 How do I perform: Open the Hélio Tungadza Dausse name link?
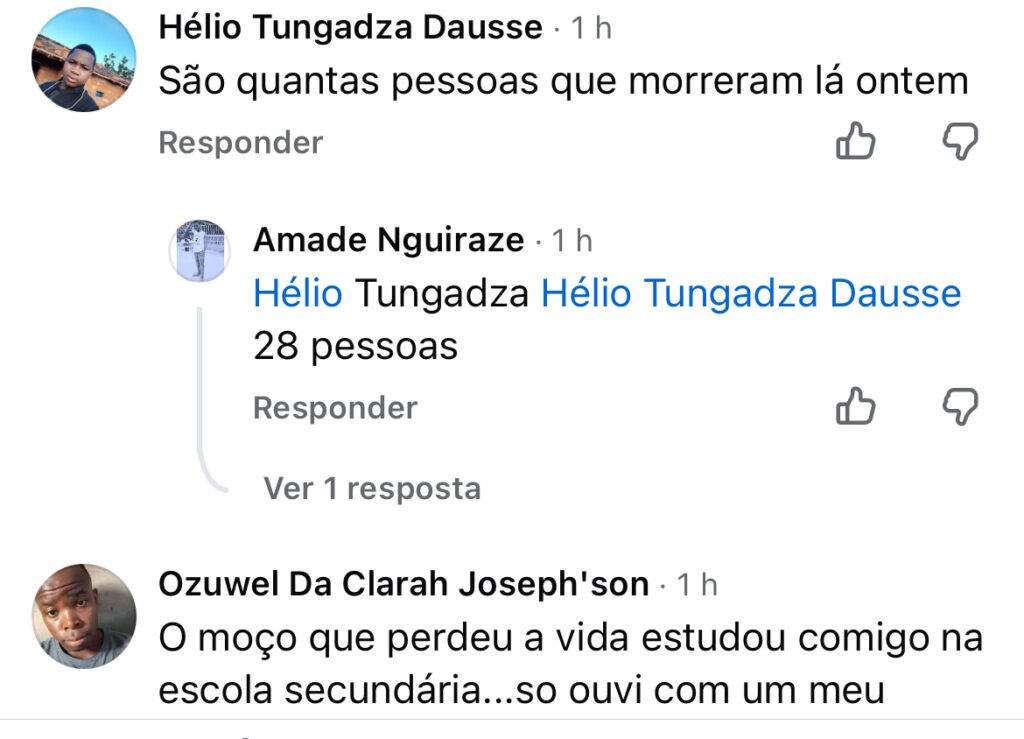tap(350, 28)
